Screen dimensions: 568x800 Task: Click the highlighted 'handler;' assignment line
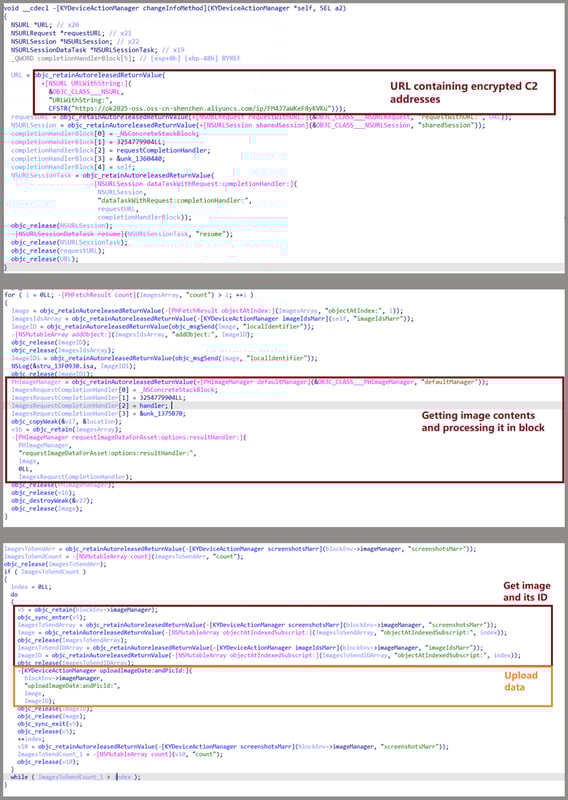tap(89, 406)
